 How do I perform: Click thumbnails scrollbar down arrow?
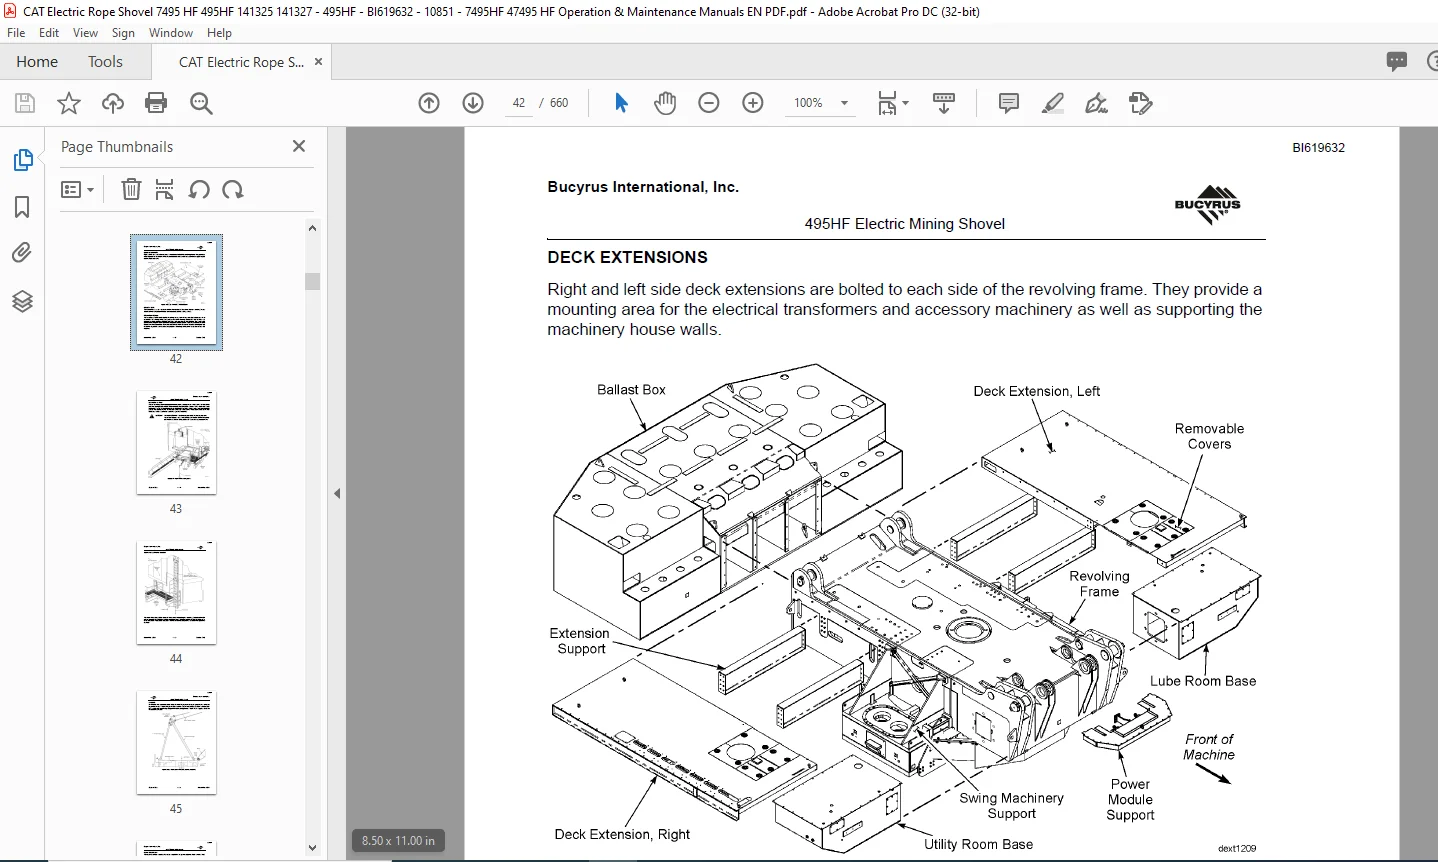click(x=312, y=848)
